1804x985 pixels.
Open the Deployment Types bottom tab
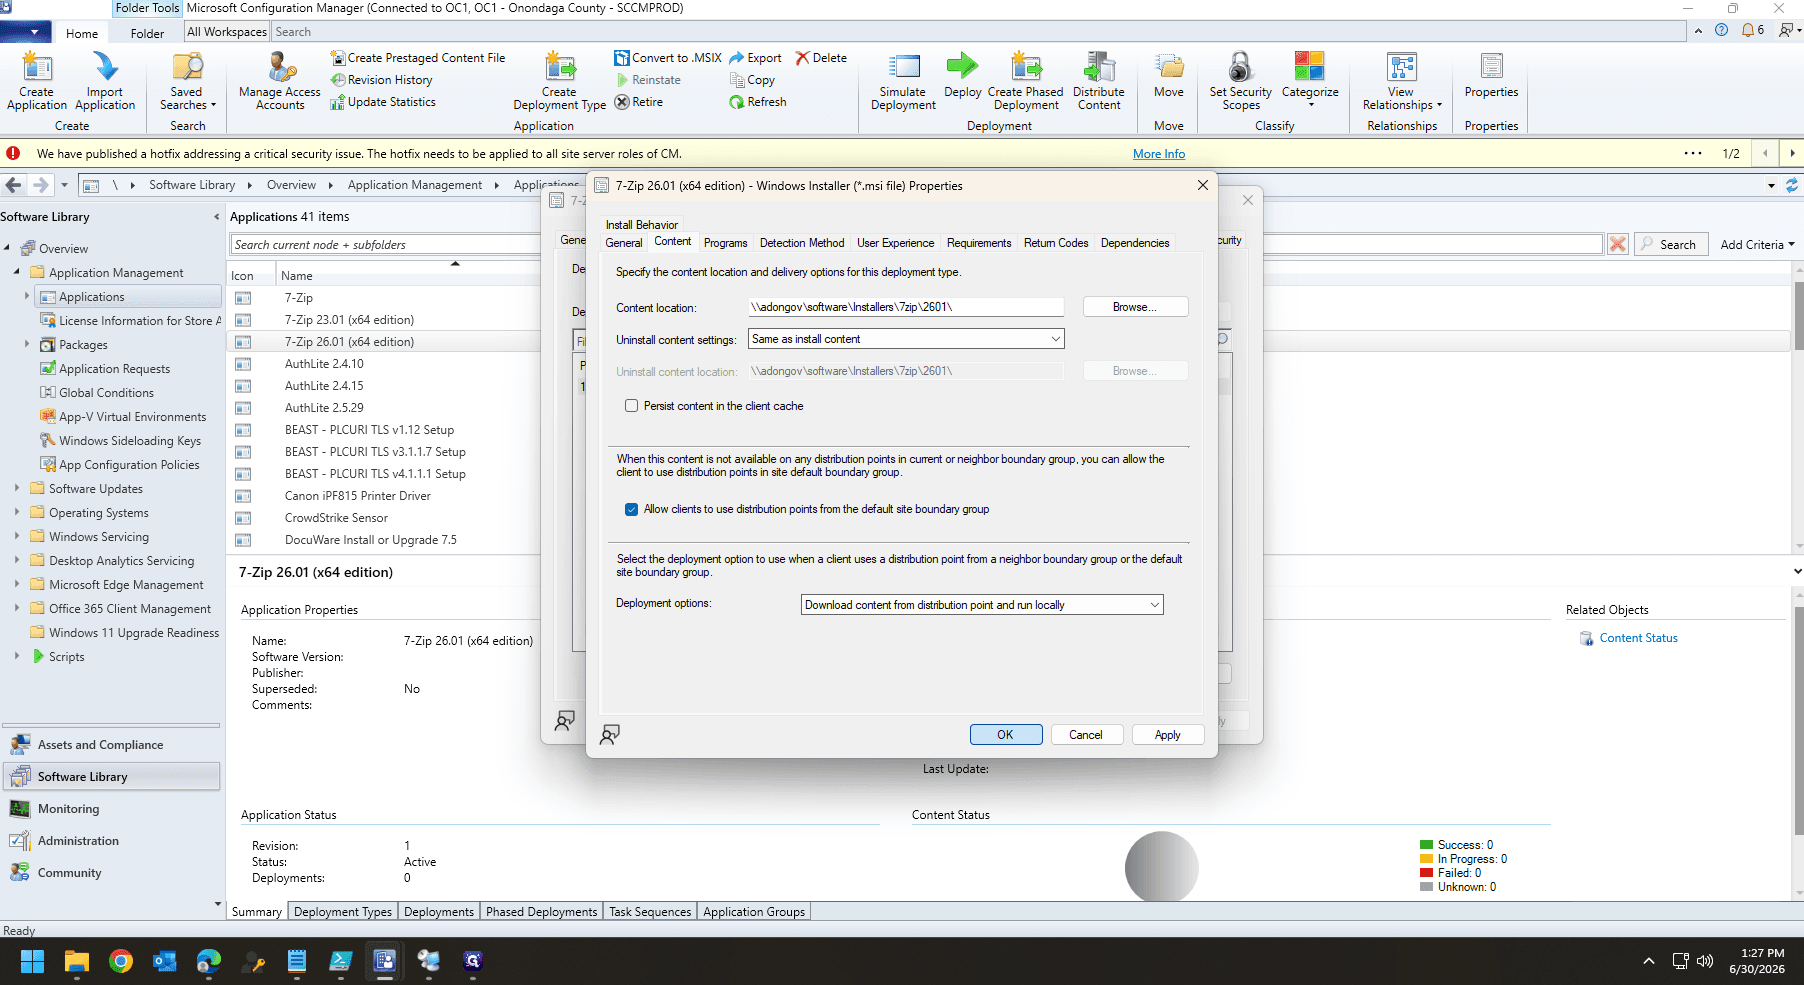(343, 912)
